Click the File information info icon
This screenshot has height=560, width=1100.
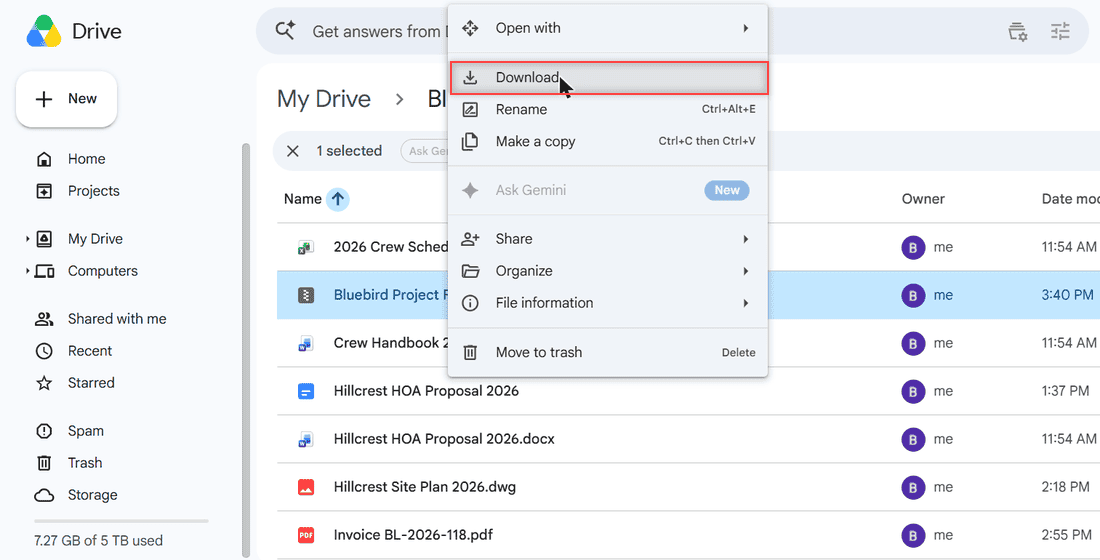tap(470, 303)
